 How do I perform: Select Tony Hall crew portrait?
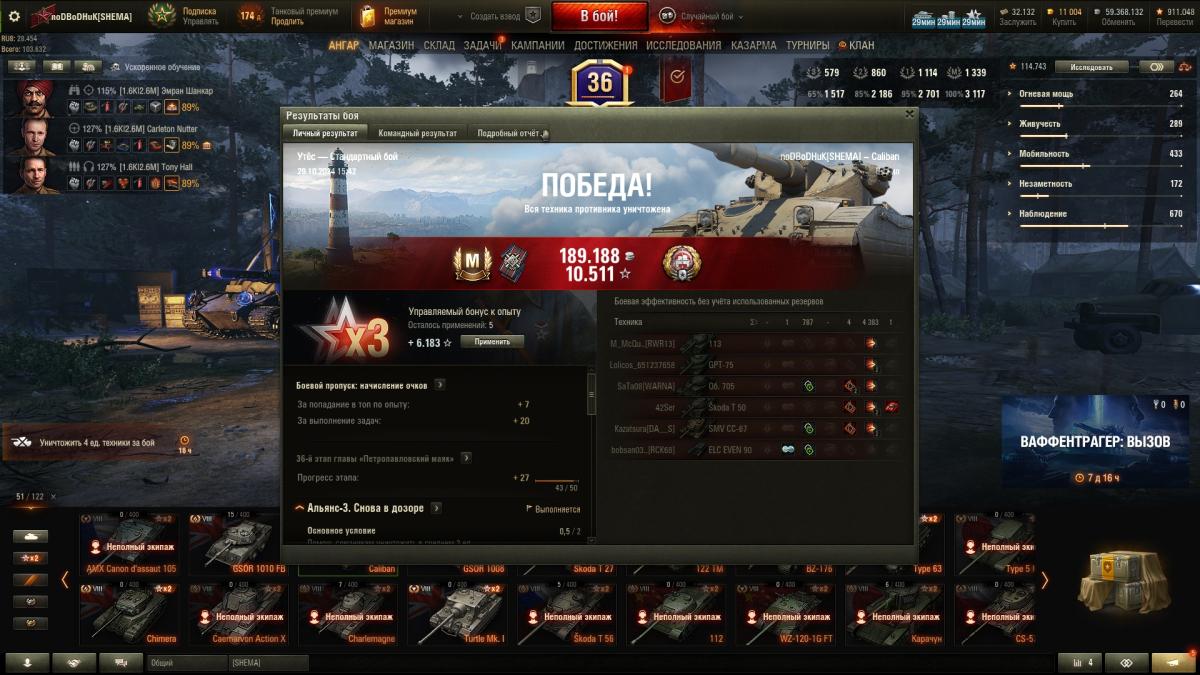click(37, 175)
